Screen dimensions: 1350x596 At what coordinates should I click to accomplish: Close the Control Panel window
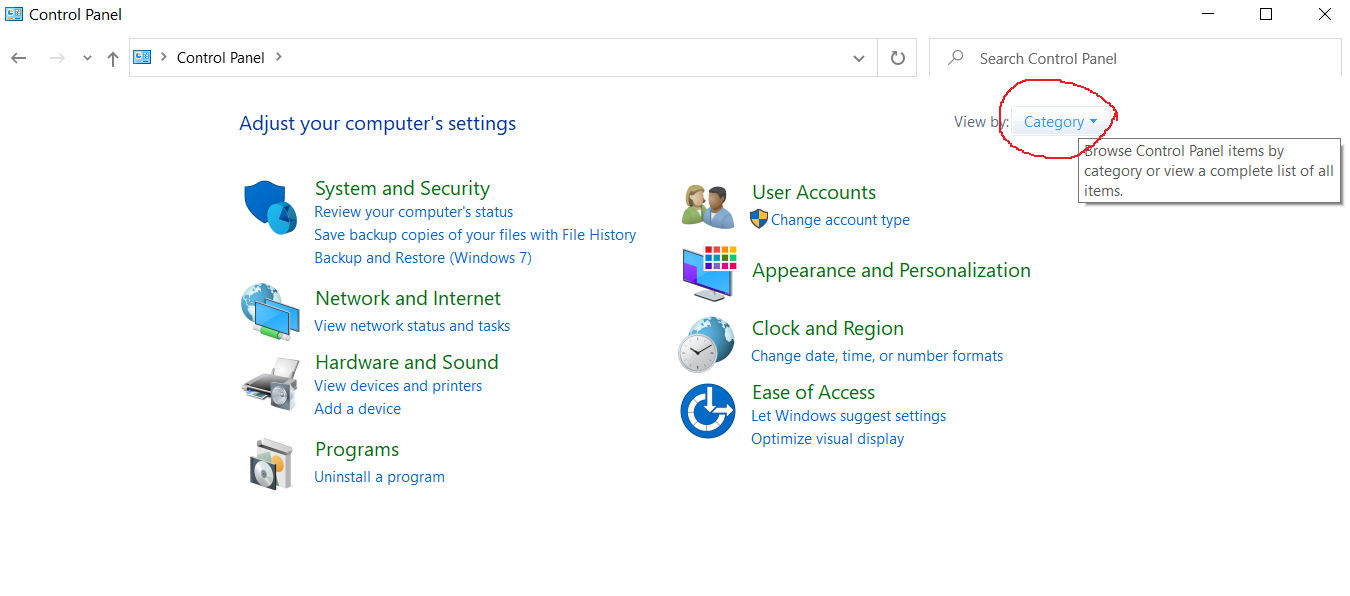pos(1325,14)
